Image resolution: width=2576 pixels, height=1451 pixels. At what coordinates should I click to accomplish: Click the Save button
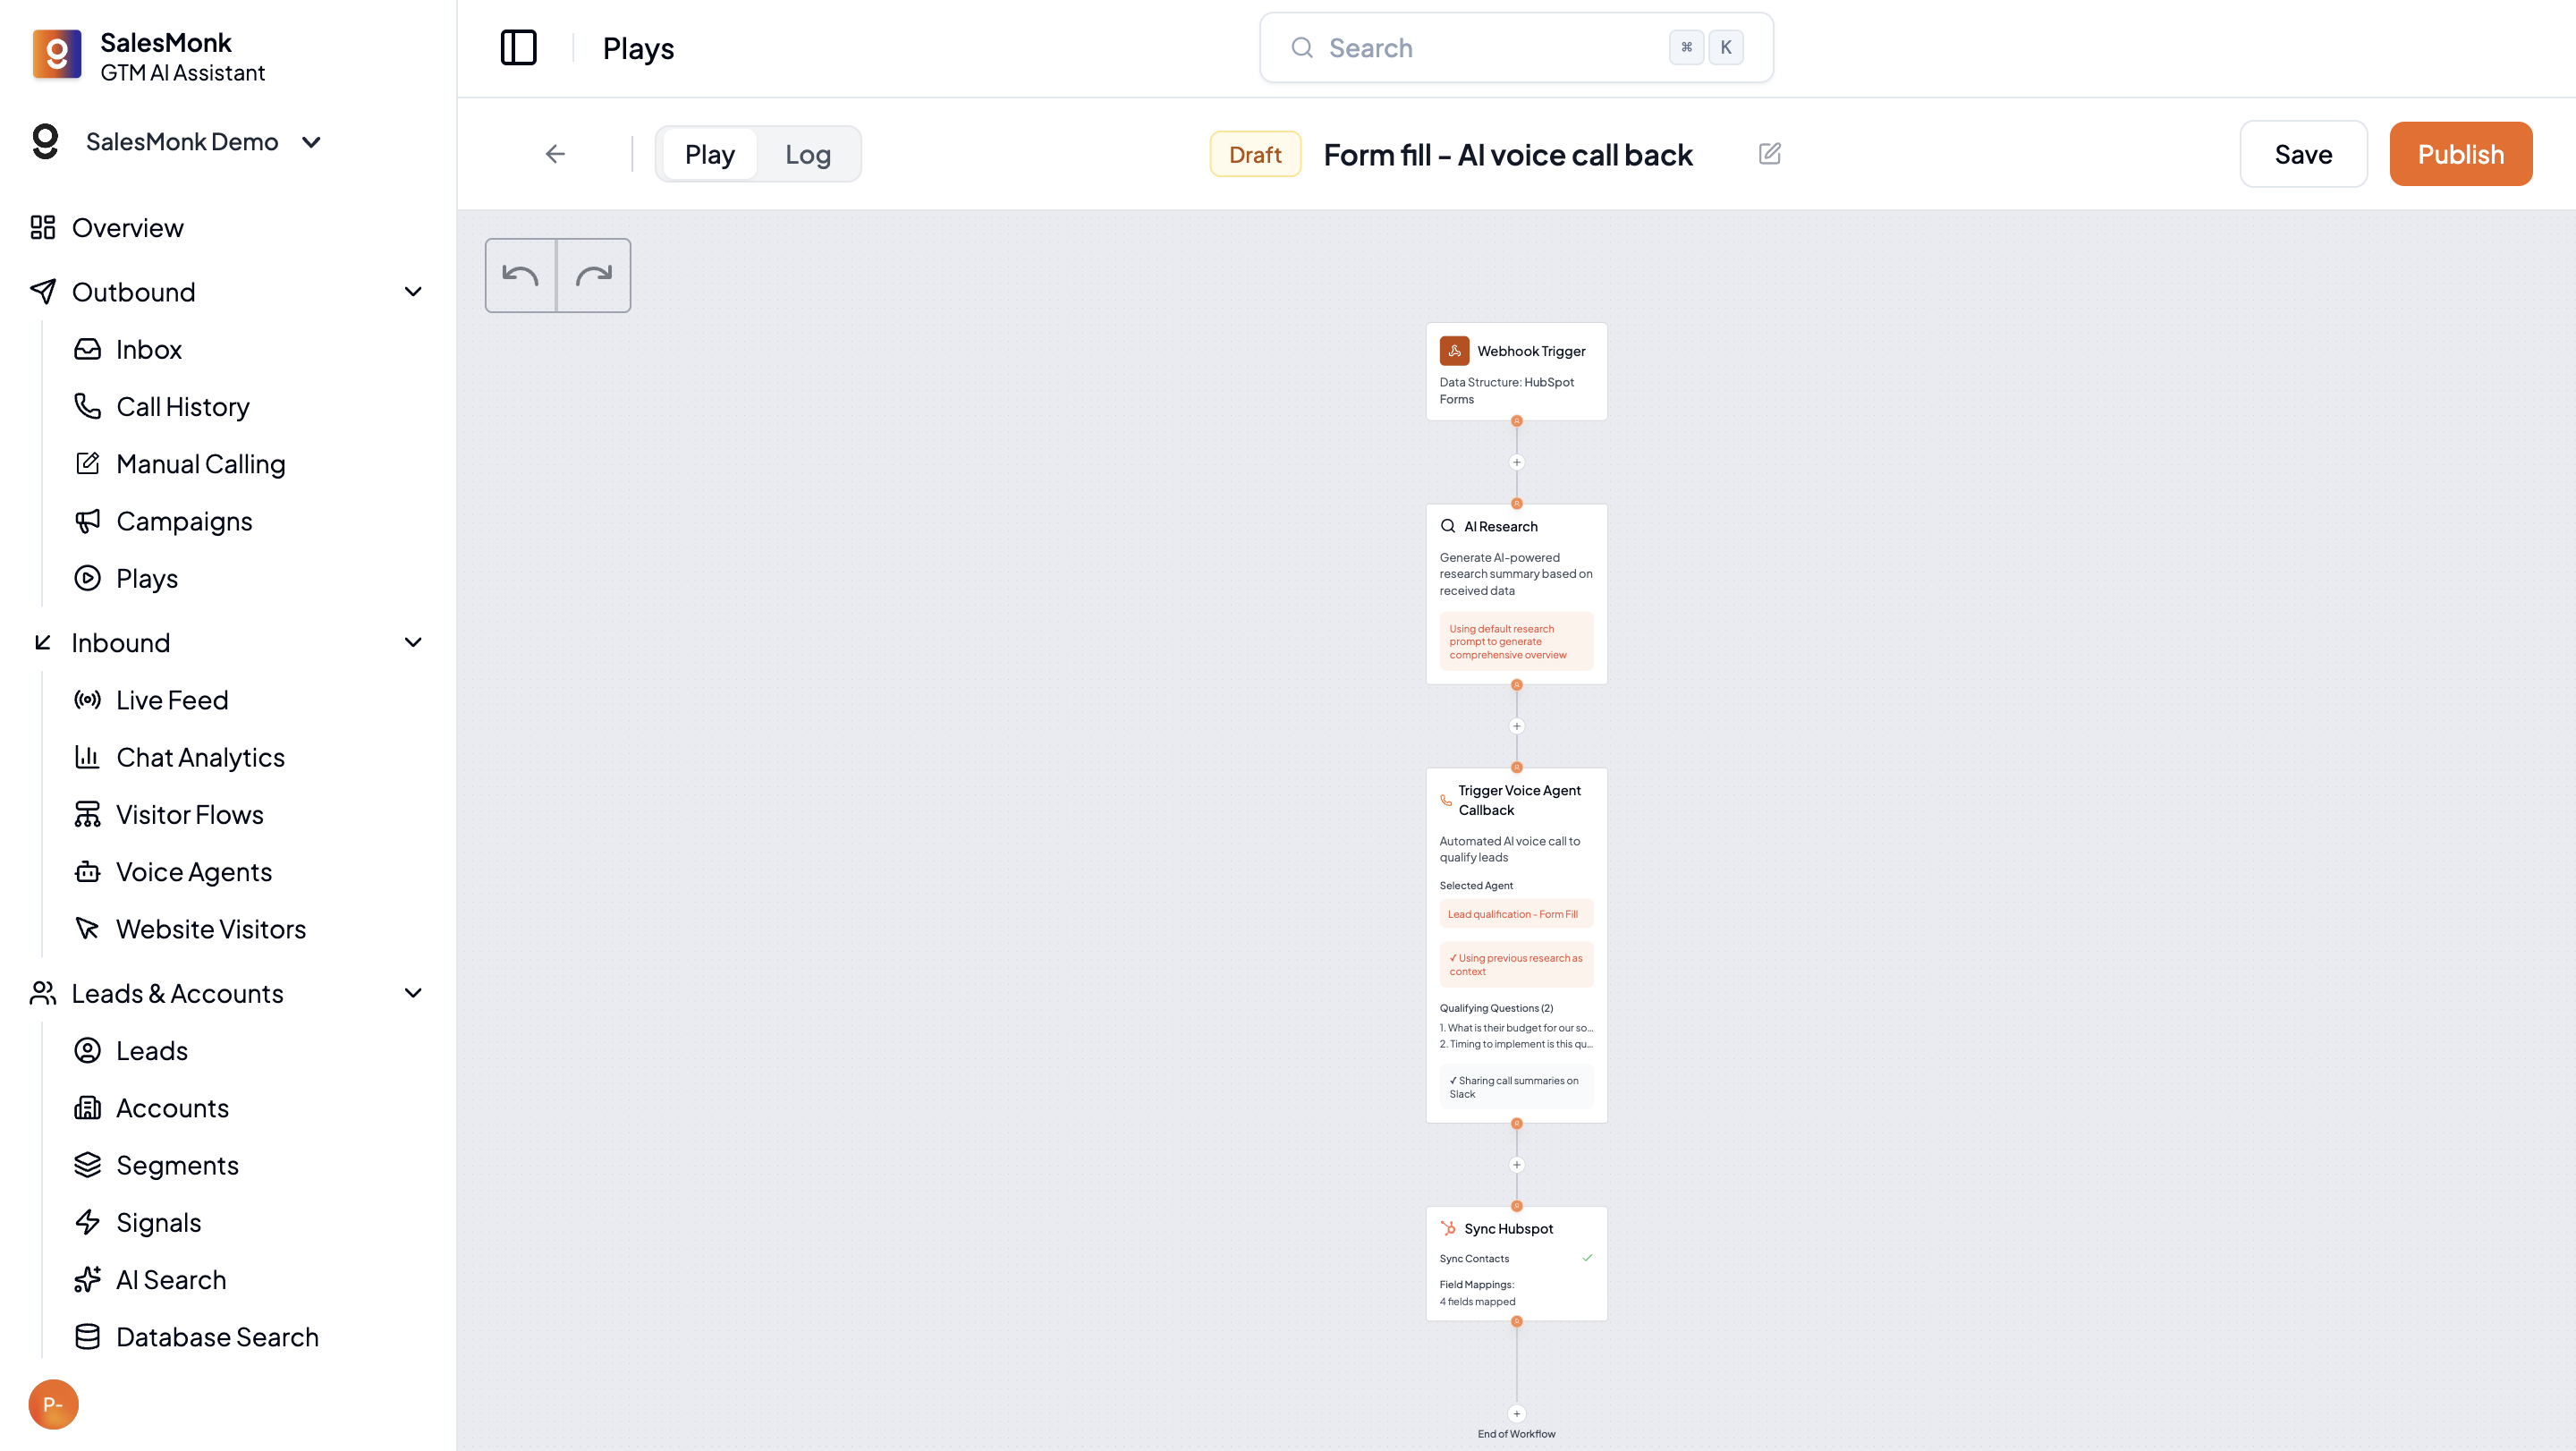pyautogui.click(x=2303, y=154)
